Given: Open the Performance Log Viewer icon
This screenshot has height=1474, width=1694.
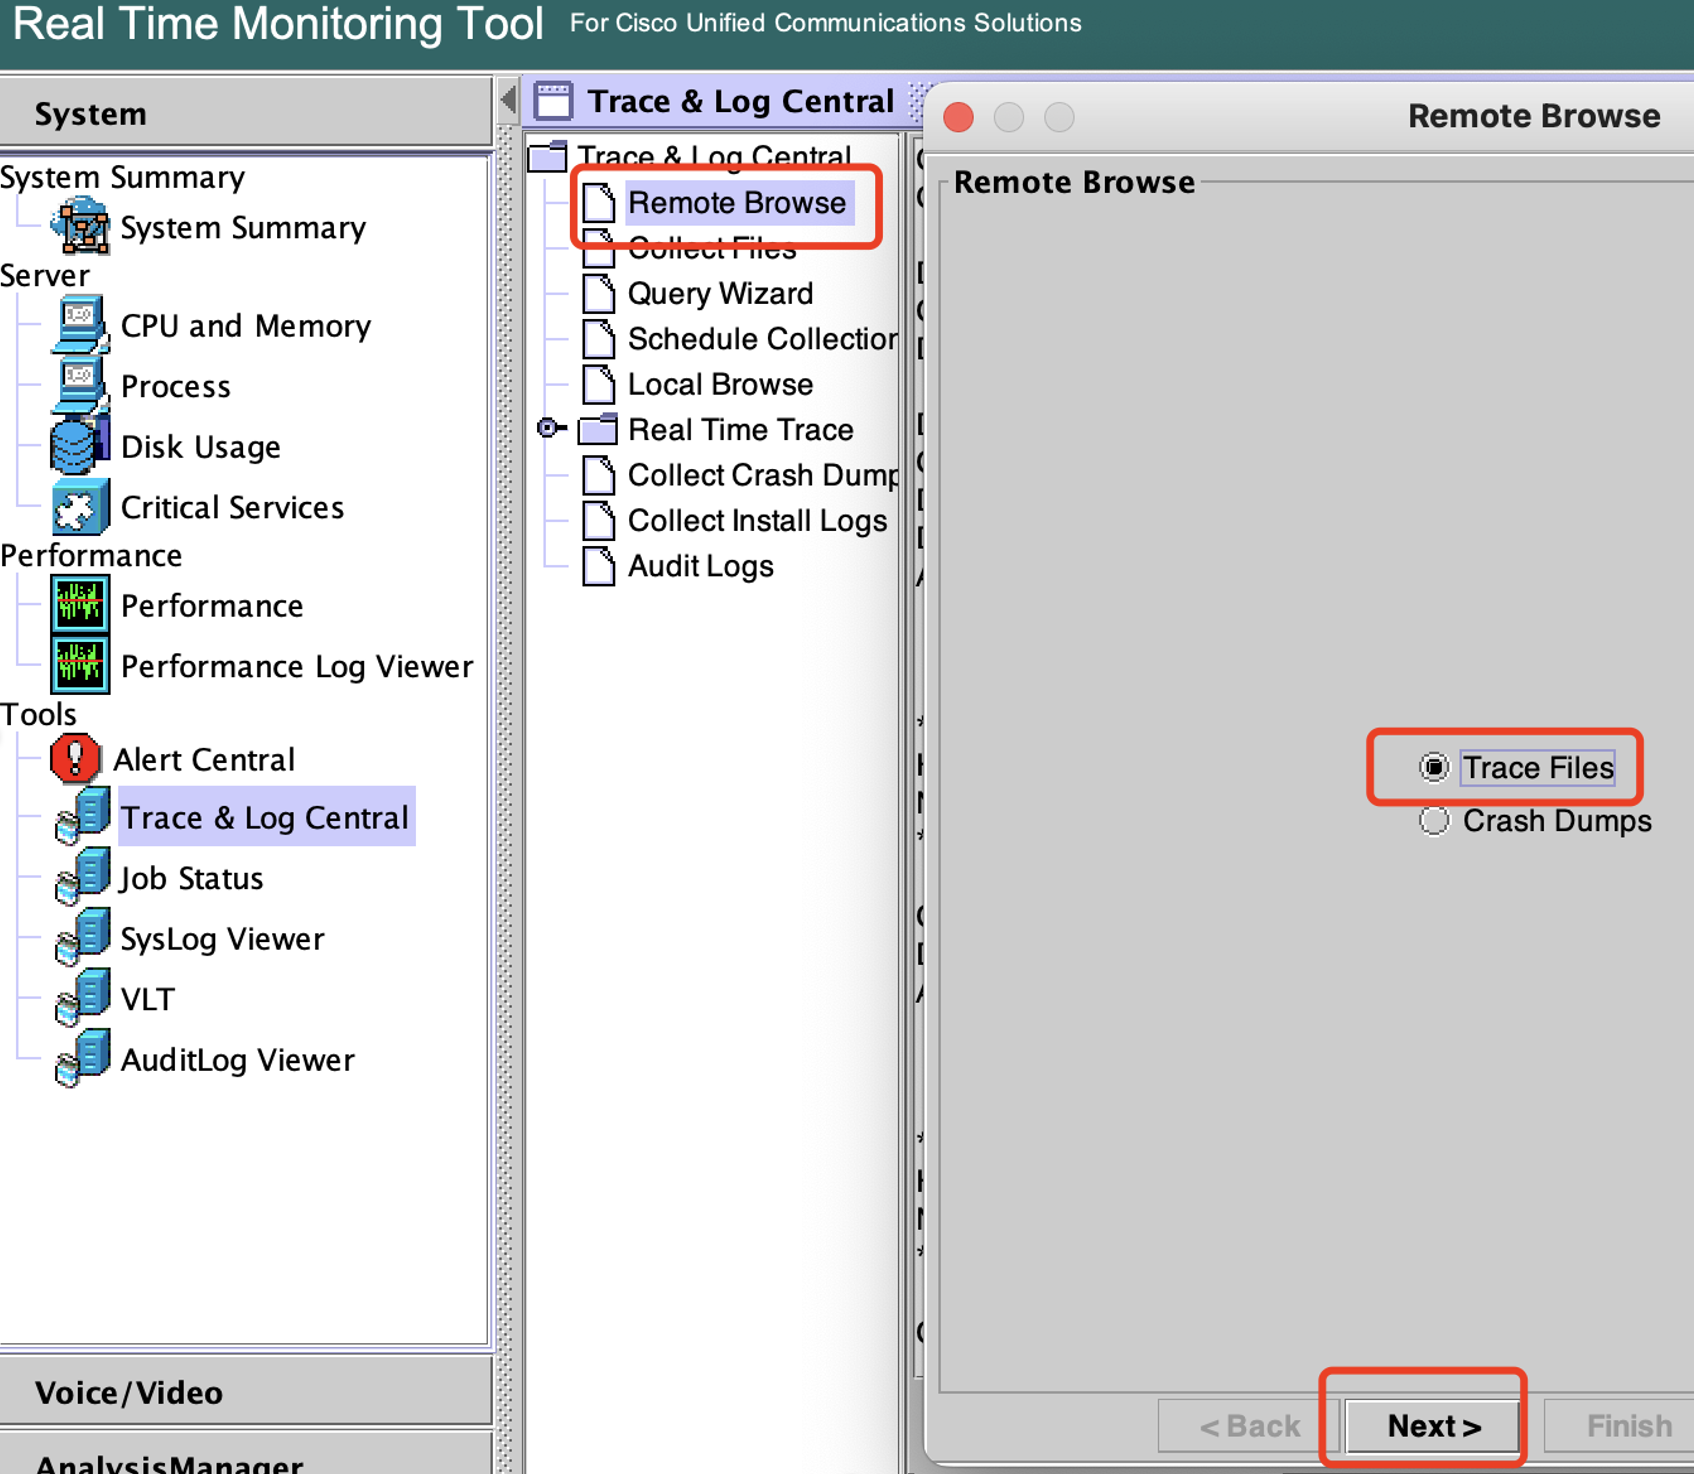Looking at the screenshot, I should pyautogui.click(x=79, y=666).
